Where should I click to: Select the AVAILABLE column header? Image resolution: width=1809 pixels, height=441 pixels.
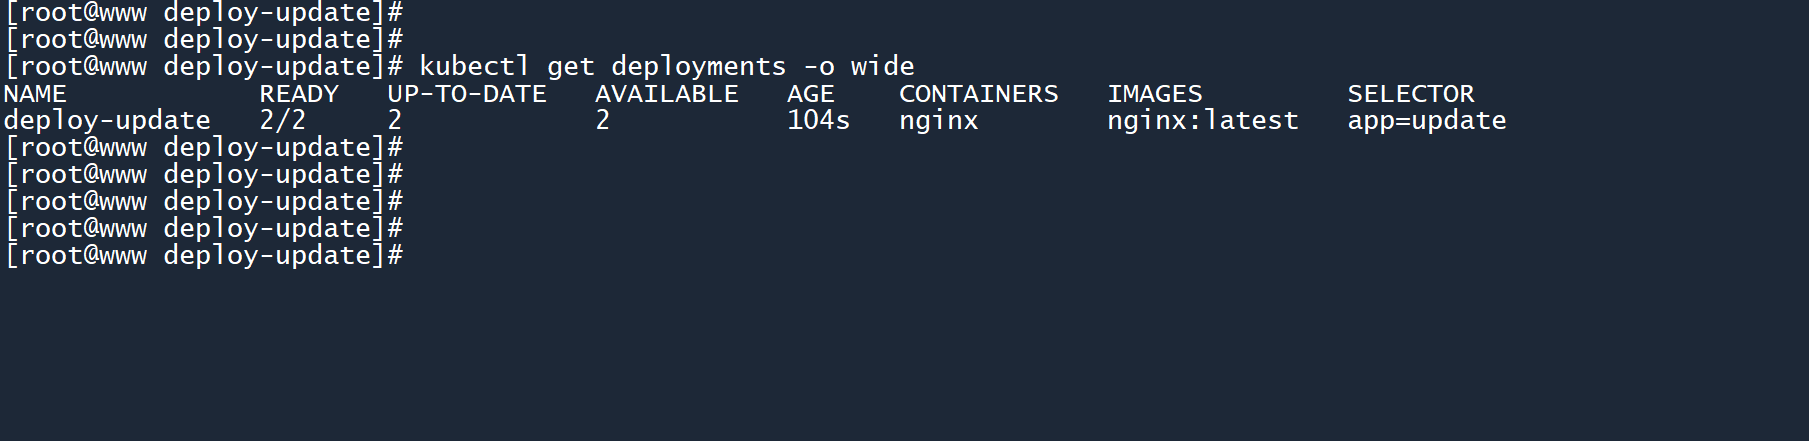pyautogui.click(x=666, y=94)
